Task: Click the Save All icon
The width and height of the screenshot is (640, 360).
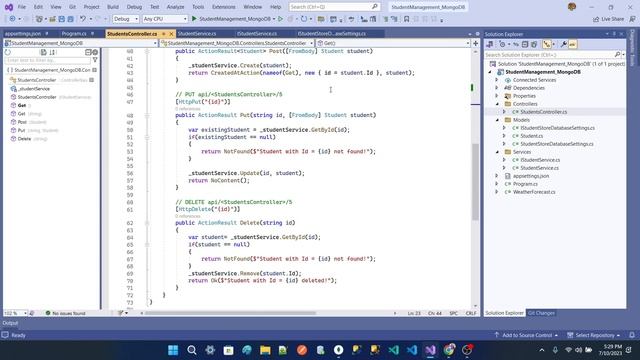Action: [x=71, y=19]
